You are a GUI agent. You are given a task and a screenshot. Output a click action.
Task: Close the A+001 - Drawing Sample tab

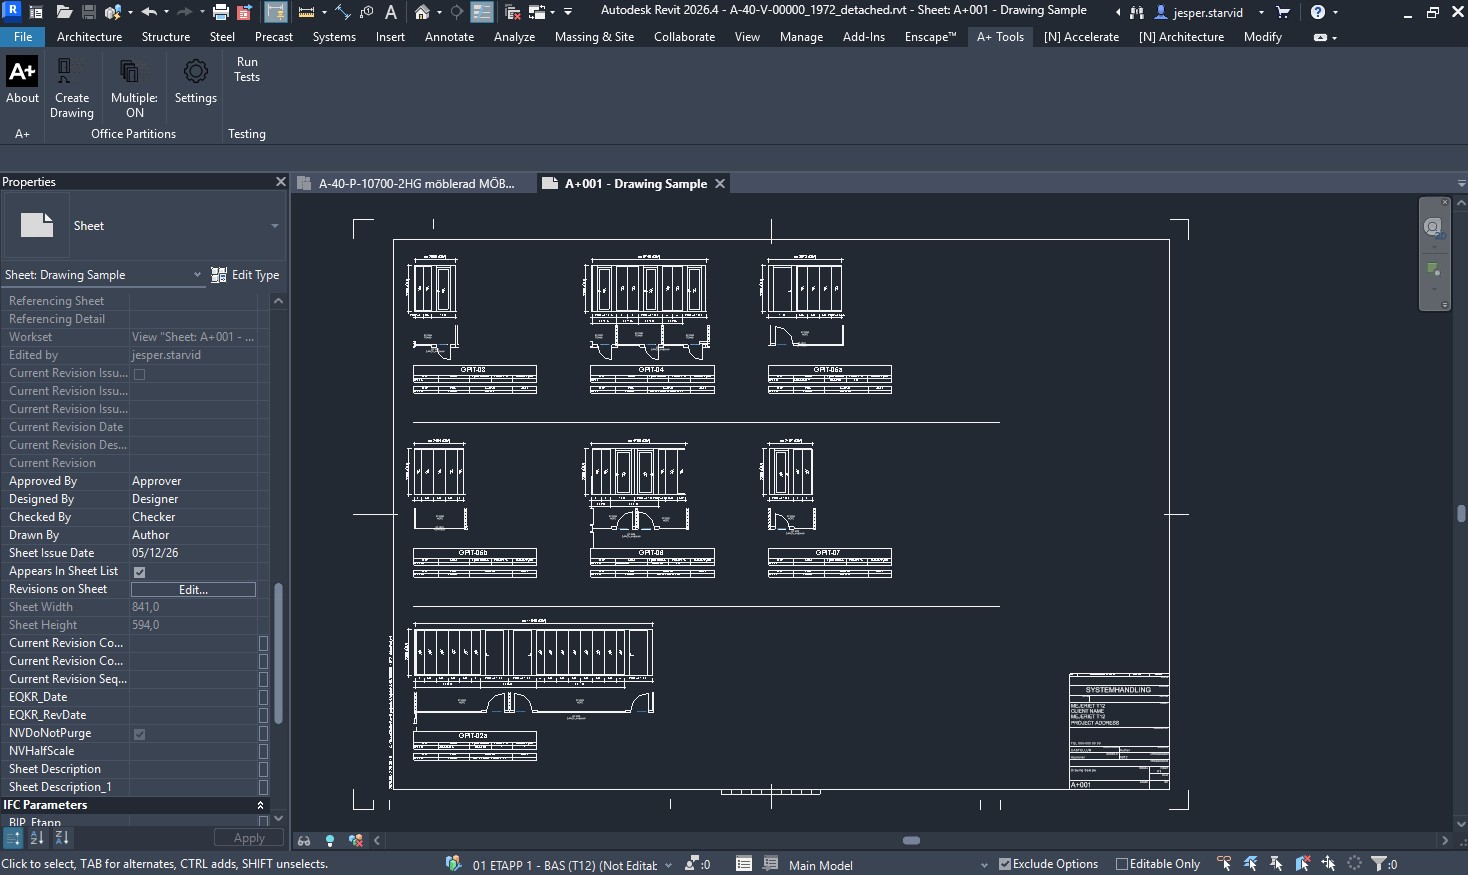tap(719, 184)
